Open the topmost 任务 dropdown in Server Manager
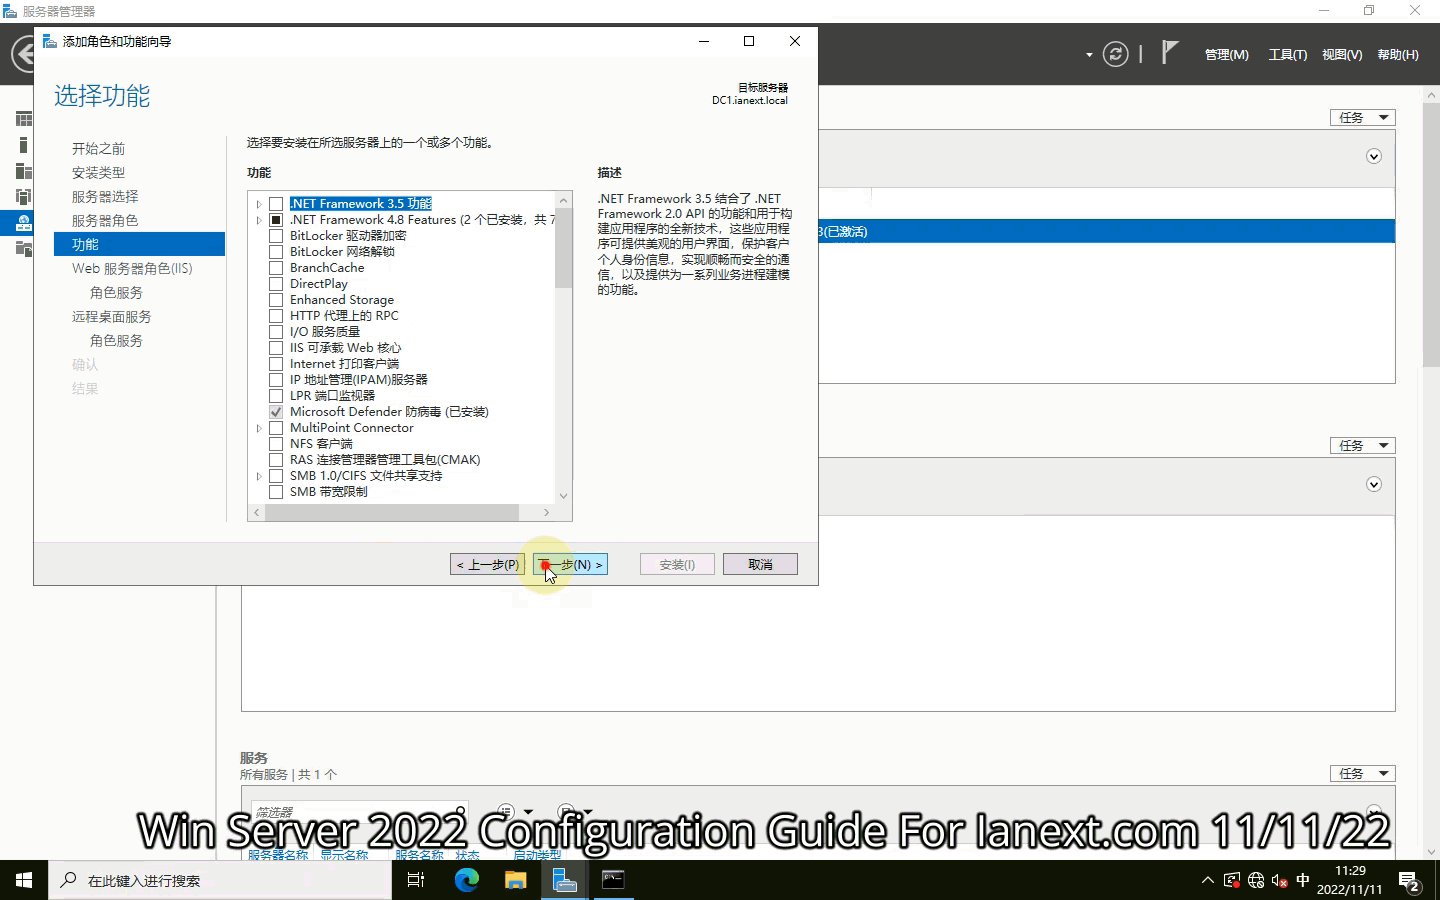This screenshot has height=900, width=1440. pyautogui.click(x=1363, y=117)
